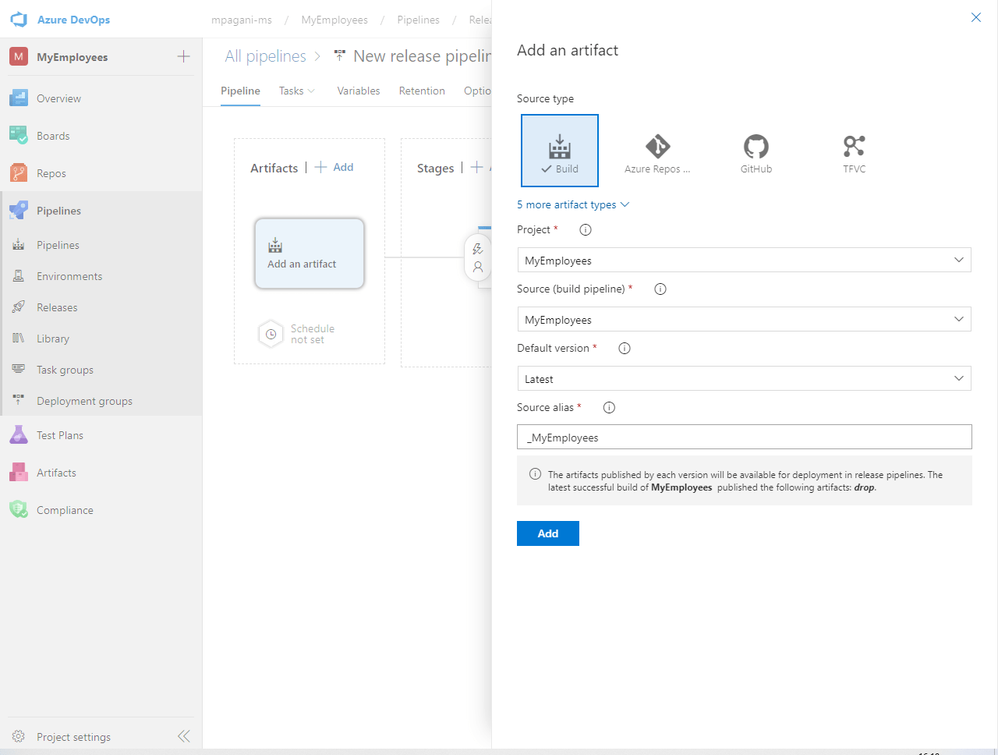Switch to the Retention tab
Image resolution: width=998 pixels, height=755 pixels.
[422, 91]
